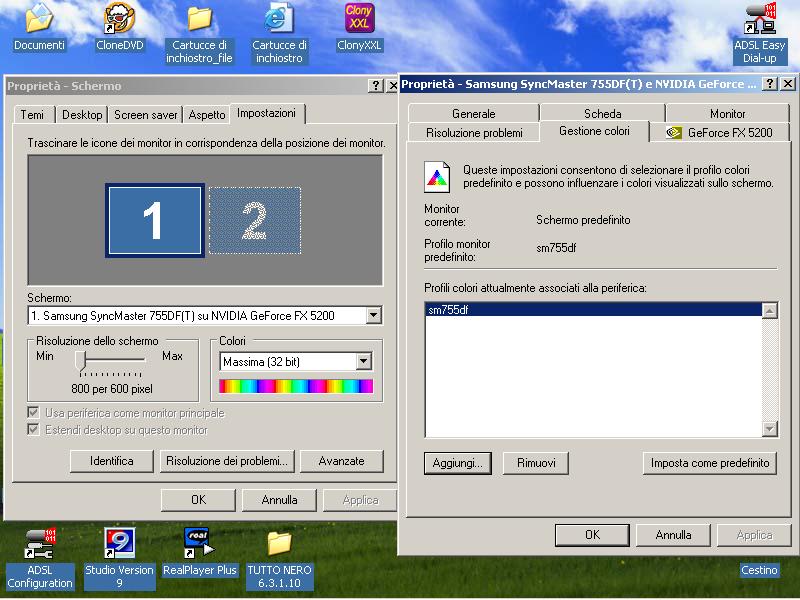The image size is (800, 600).
Task: Select the Cestino recycle bin label
Action: [x=760, y=570]
